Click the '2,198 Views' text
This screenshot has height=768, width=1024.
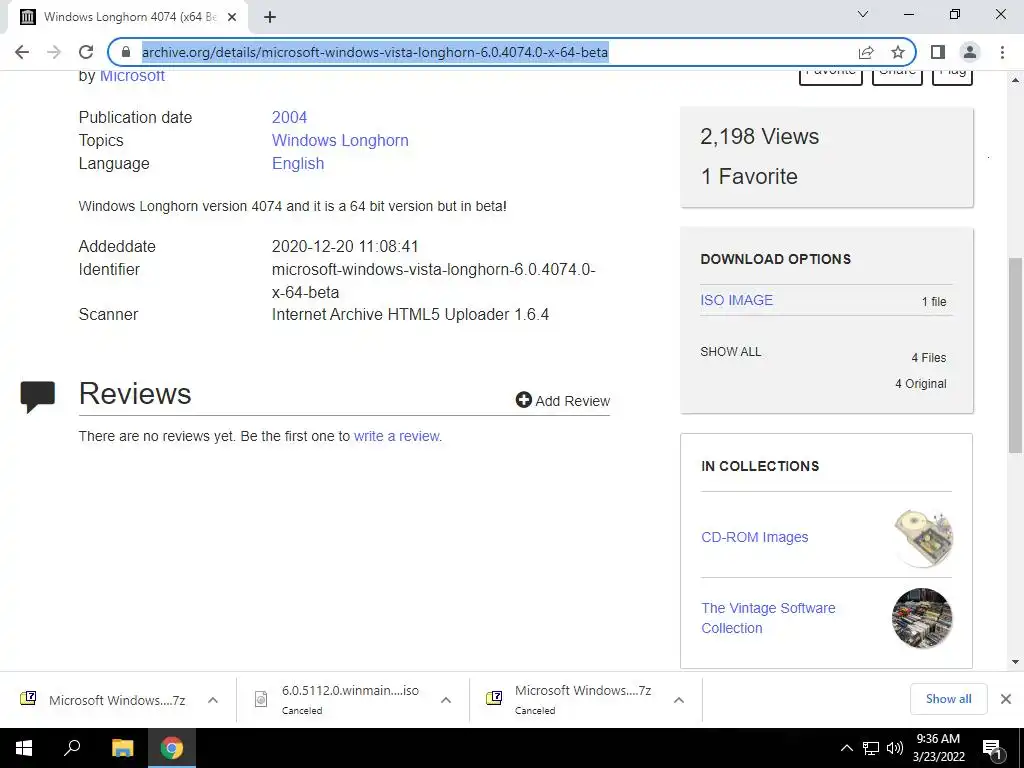pos(760,136)
